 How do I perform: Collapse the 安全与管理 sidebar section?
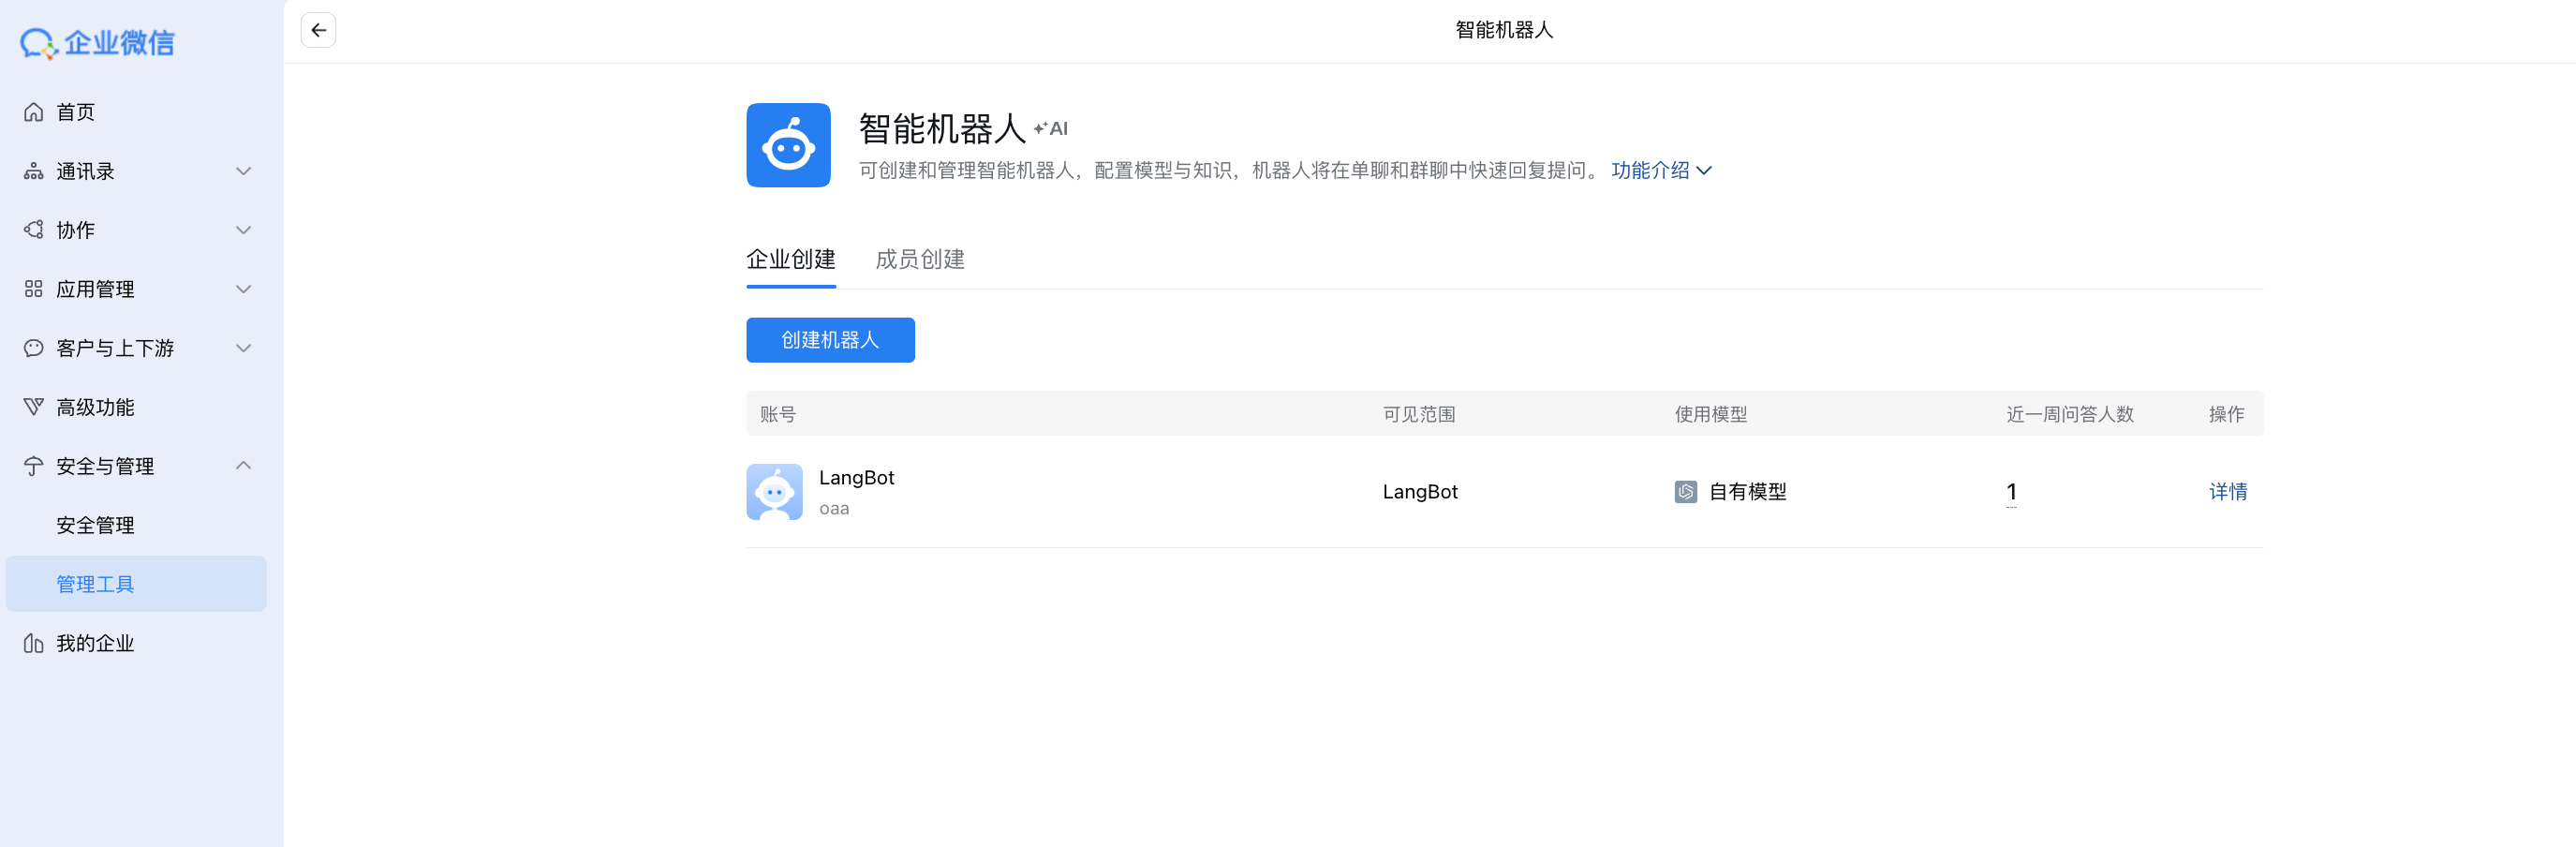pyautogui.click(x=243, y=465)
